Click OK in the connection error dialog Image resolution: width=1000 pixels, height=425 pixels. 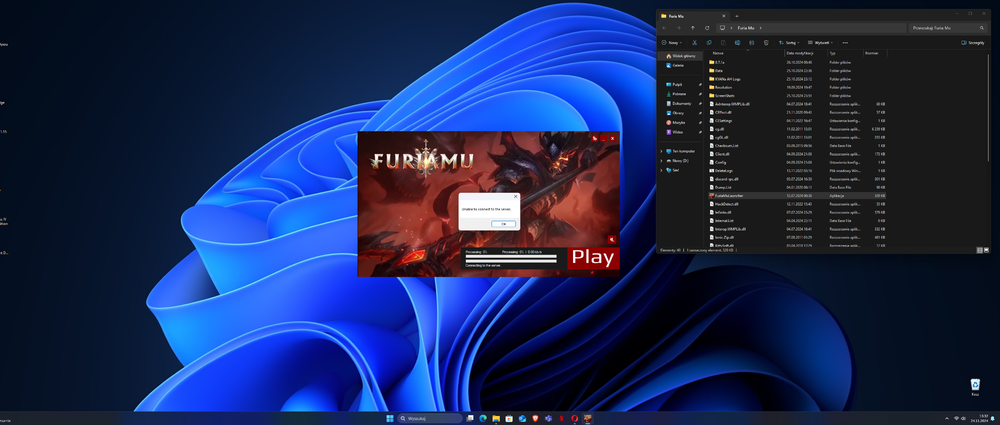(x=503, y=224)
